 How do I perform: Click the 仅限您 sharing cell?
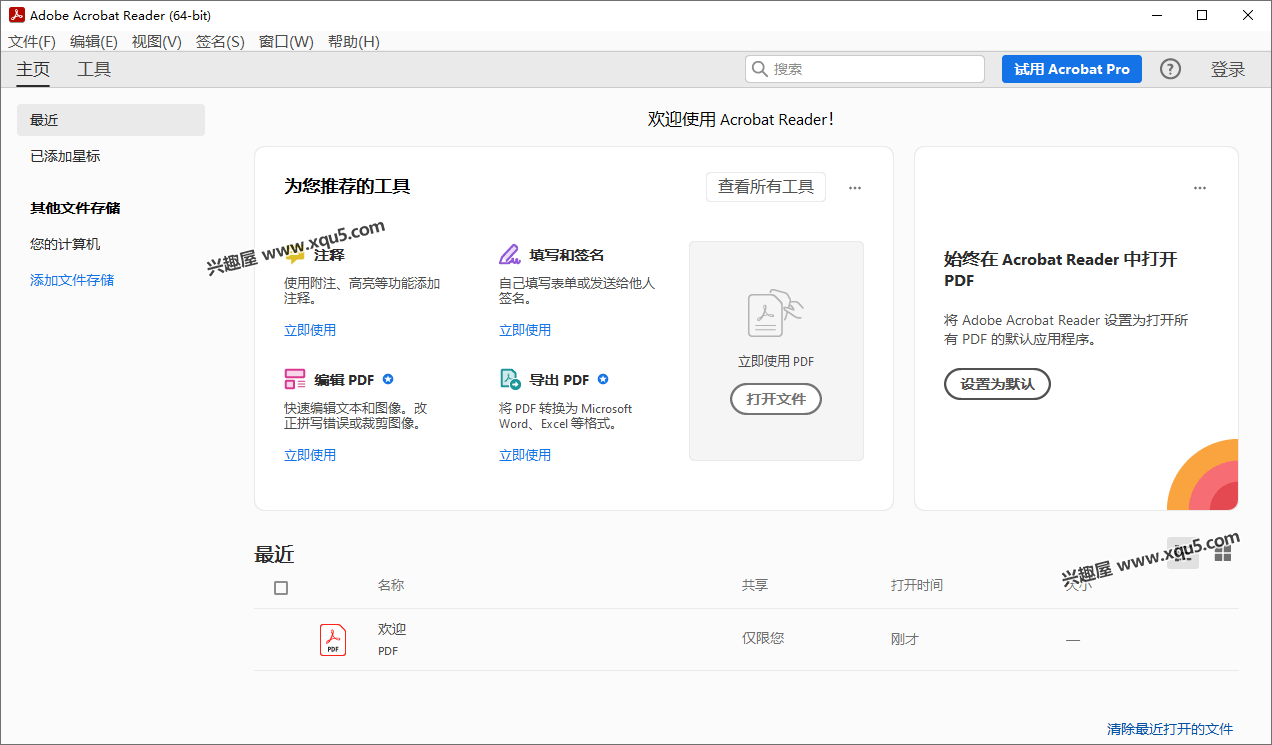pyautogui.click(x=763, y=638)
